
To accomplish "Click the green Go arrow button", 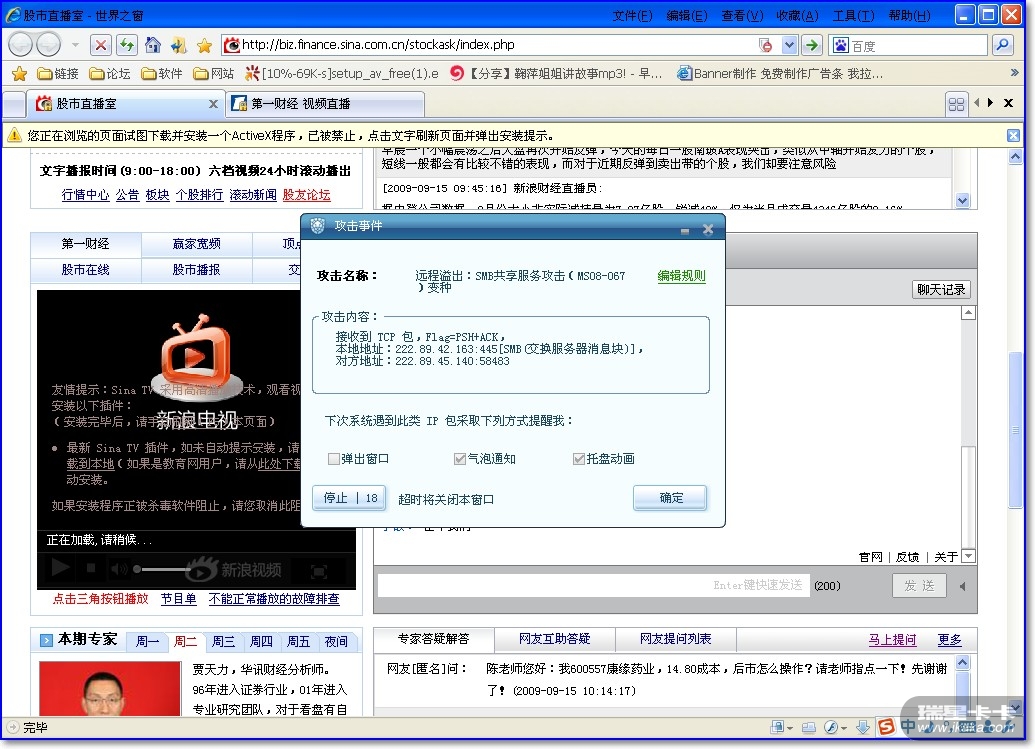I will (x=812, y=45).
